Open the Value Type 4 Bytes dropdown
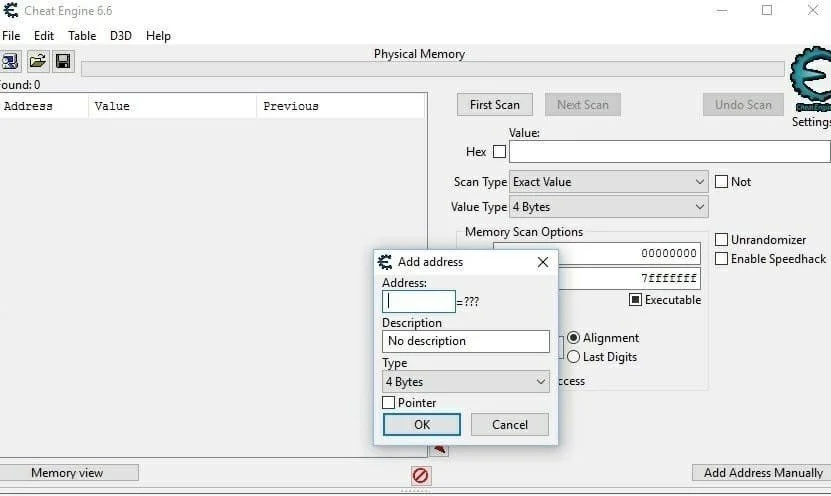The height and width of the screenshot is (496, 831). [x=608, y=207]
